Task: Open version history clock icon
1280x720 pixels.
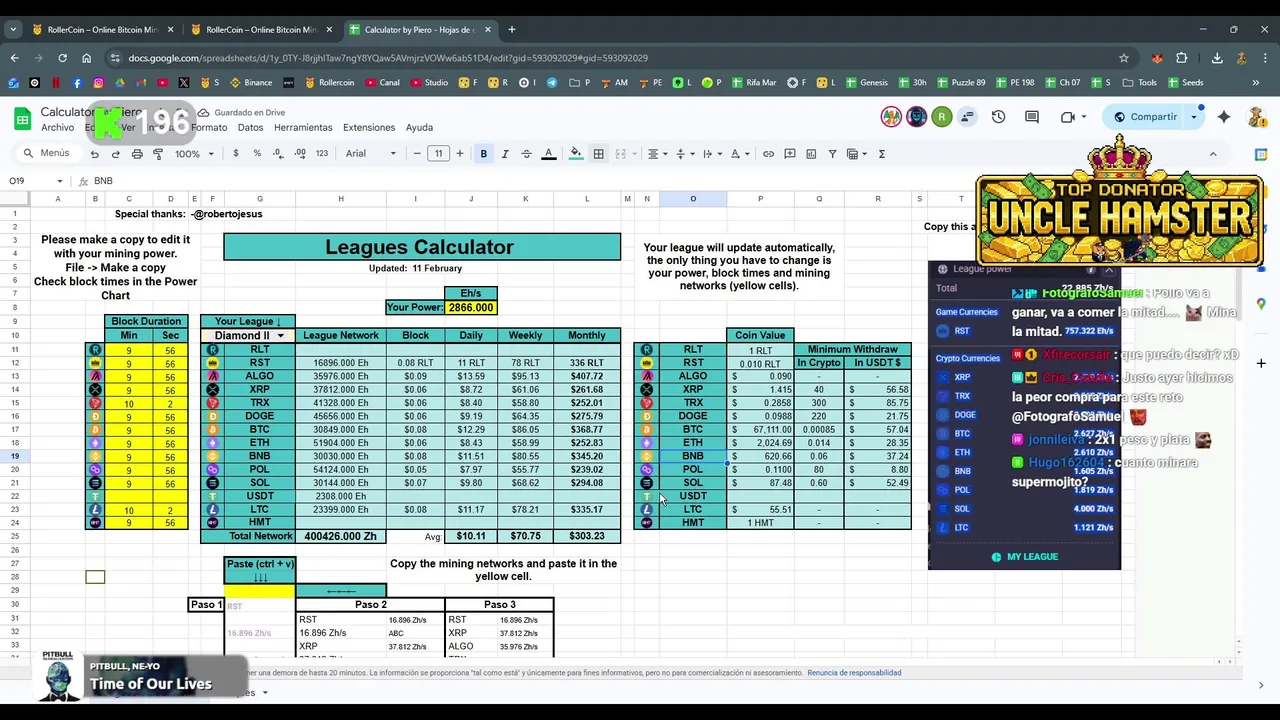Action: pos(998,117)
